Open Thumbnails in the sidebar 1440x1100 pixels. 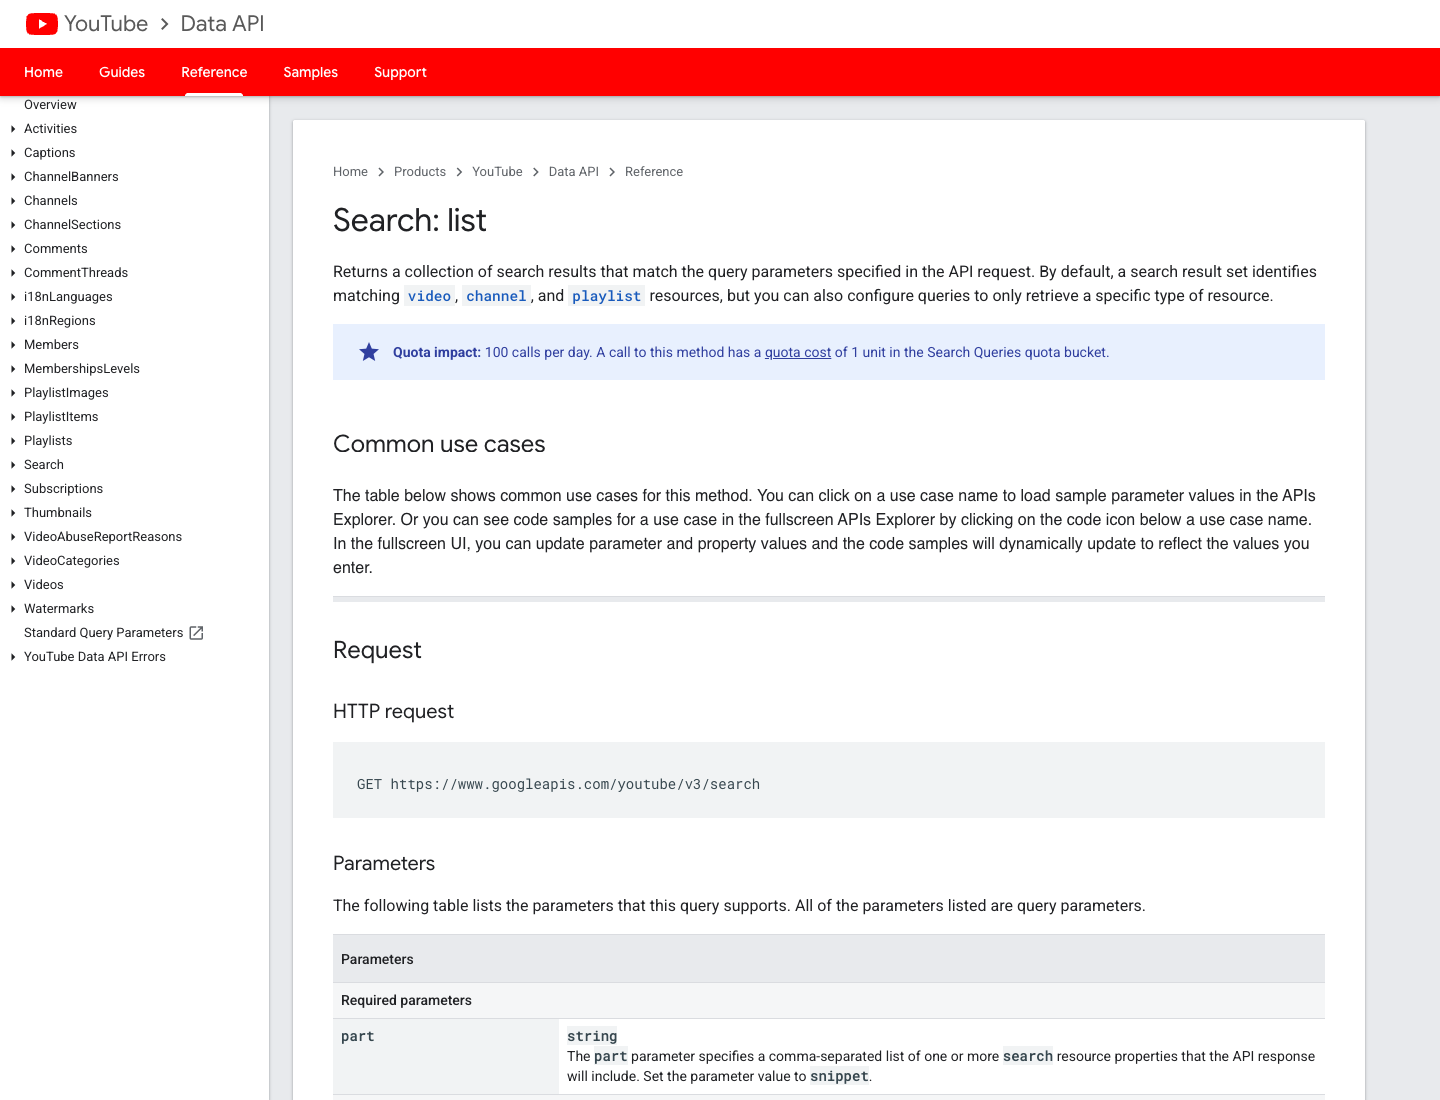point(58,513)
